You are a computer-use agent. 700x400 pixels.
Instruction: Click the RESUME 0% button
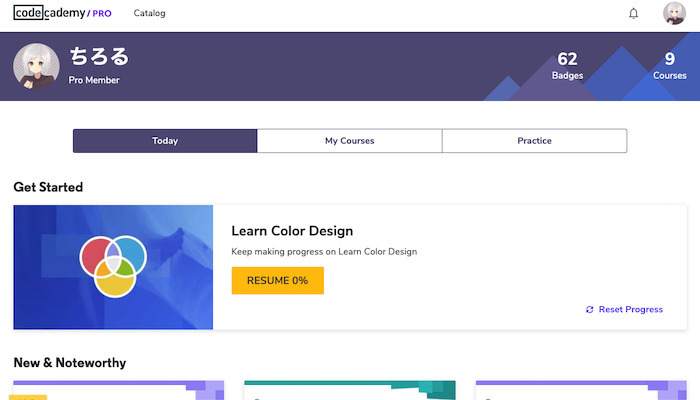[x=278, y=280]
